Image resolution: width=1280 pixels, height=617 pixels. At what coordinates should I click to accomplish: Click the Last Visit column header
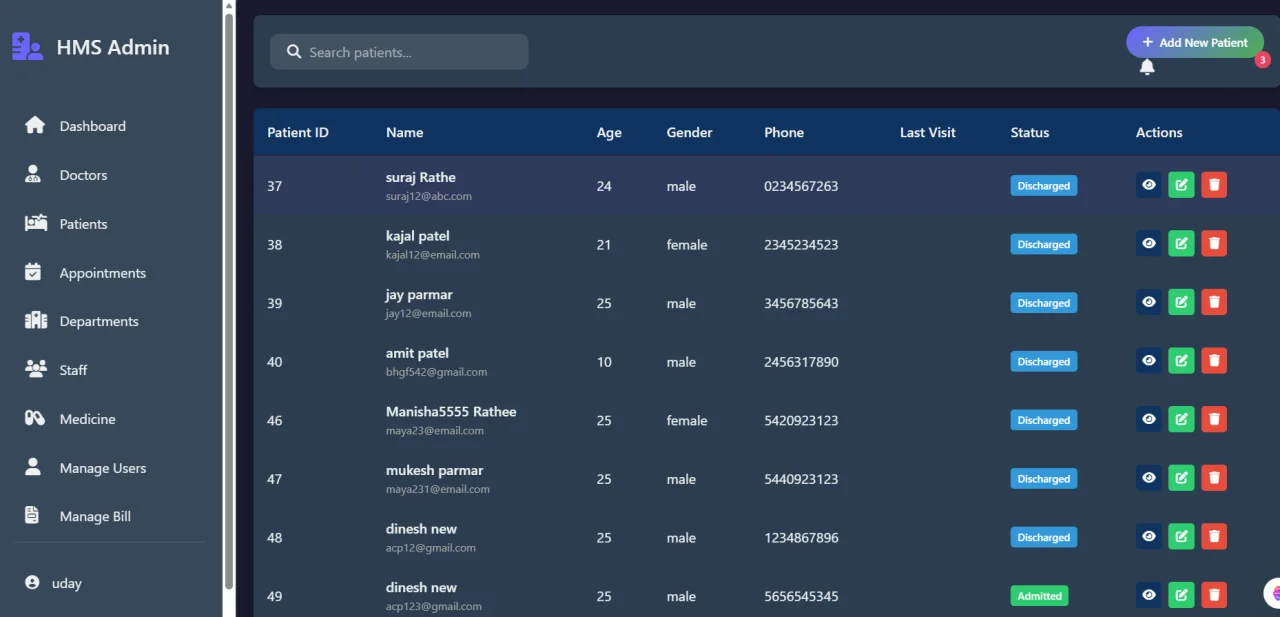click(928, 132)
